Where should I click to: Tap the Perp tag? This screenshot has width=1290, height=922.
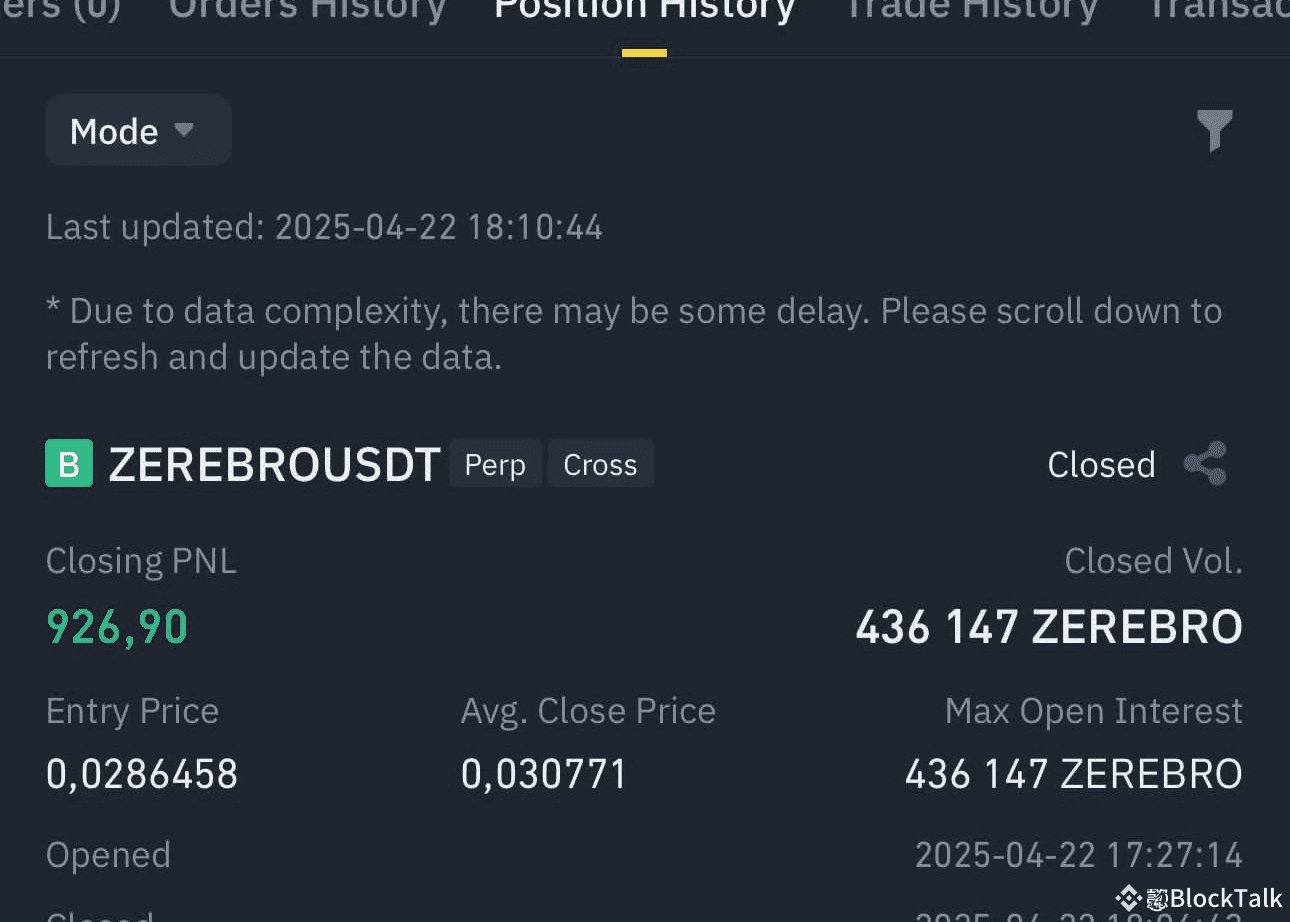pos(495,465)
